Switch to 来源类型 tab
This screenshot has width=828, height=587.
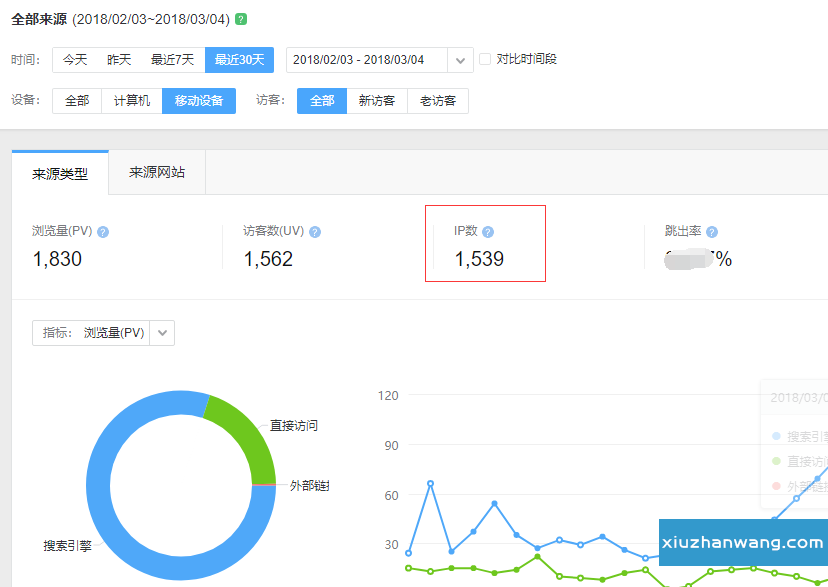60,173
